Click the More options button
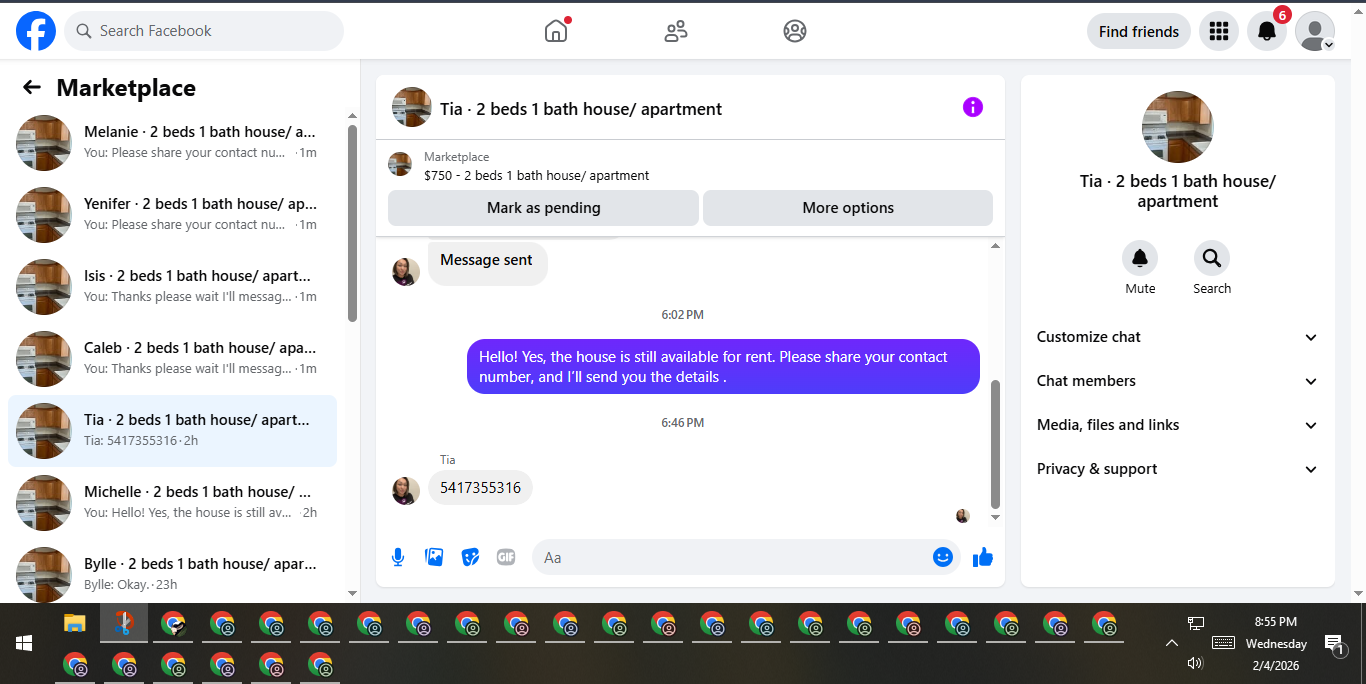The height and width of the screenshot is (684, 1366). (x=848, y=208)
